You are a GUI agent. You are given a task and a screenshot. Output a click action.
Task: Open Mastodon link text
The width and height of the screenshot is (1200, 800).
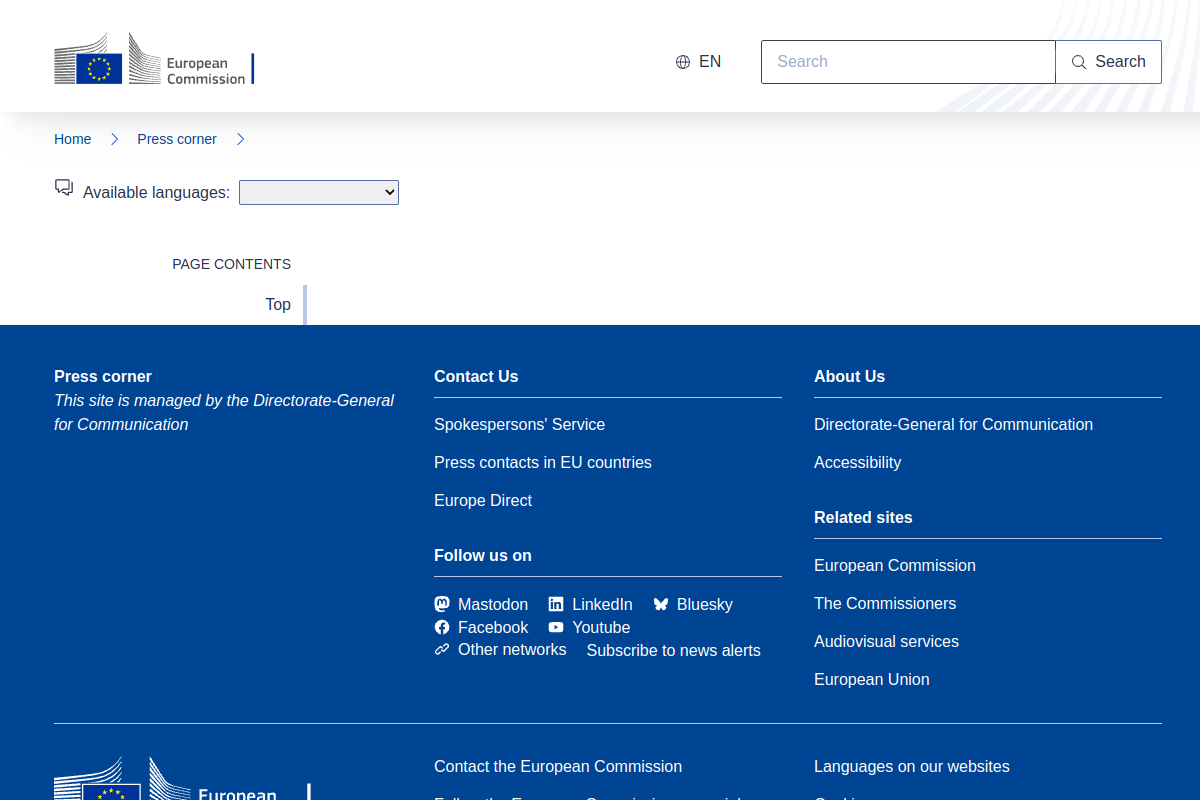(493, 604)
